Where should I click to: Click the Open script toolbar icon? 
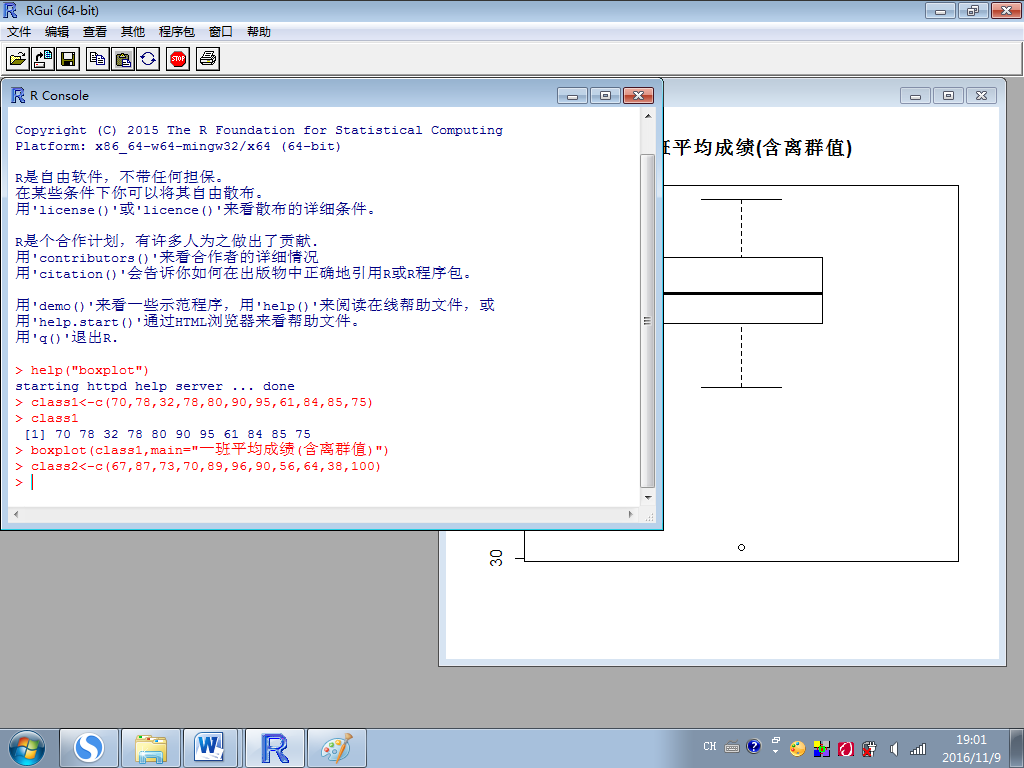point(18,59)
